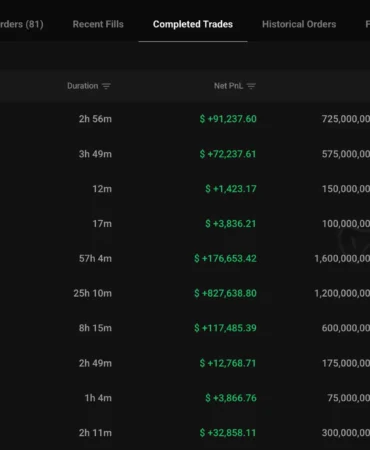Click the Duration column header
Viewport: 370px width, 450px height.
83,86
